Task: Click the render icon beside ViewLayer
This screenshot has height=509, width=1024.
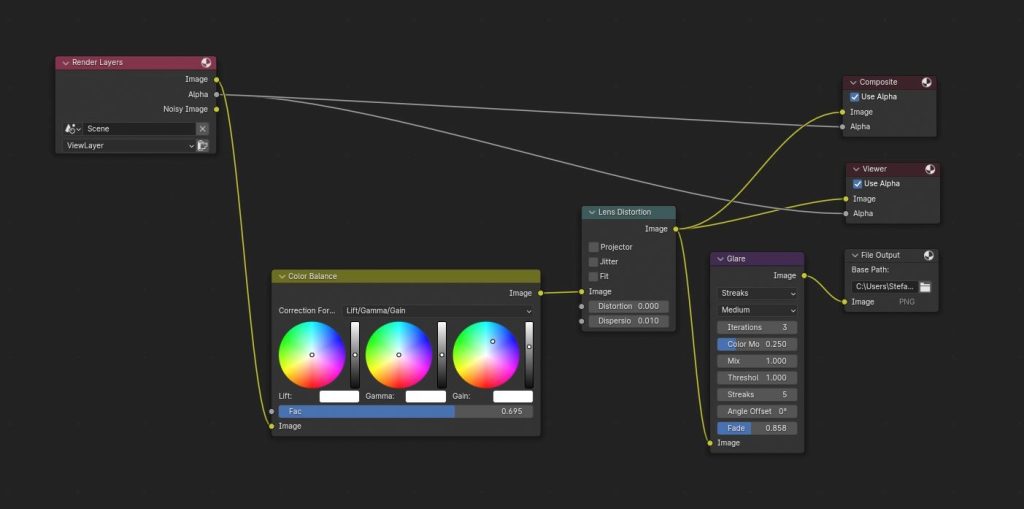Action: 203,146
